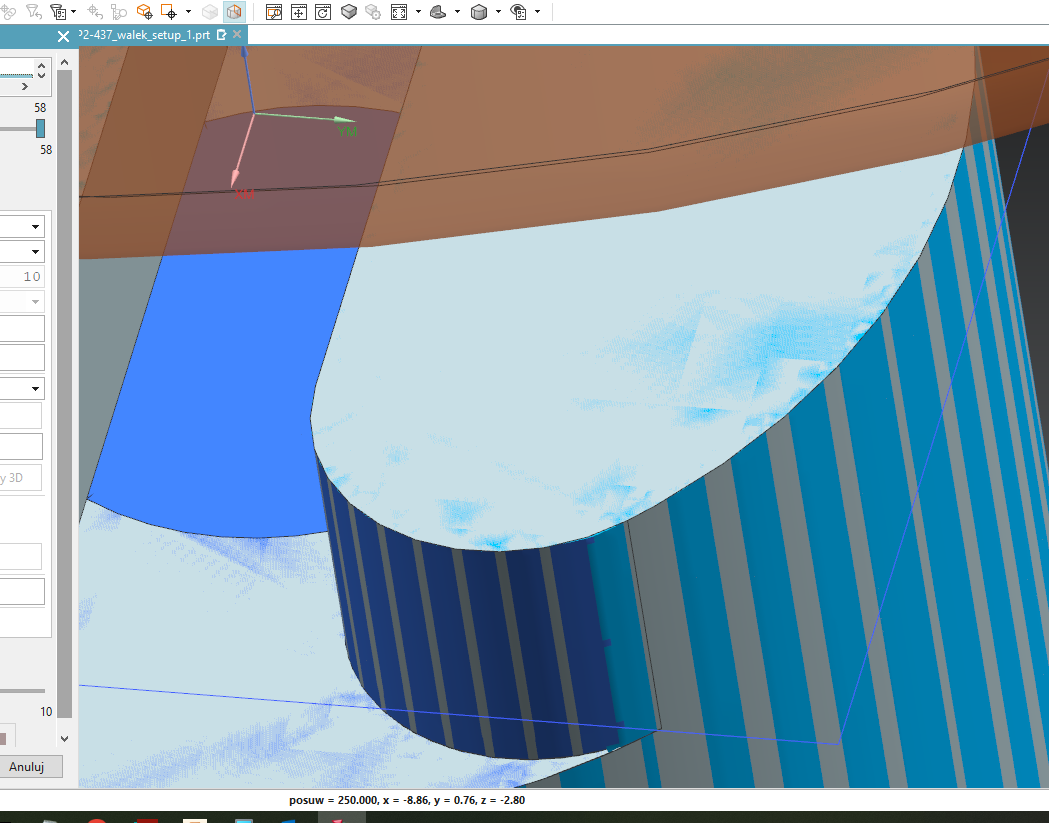Click the slider handle set at 58

(40, 128)
